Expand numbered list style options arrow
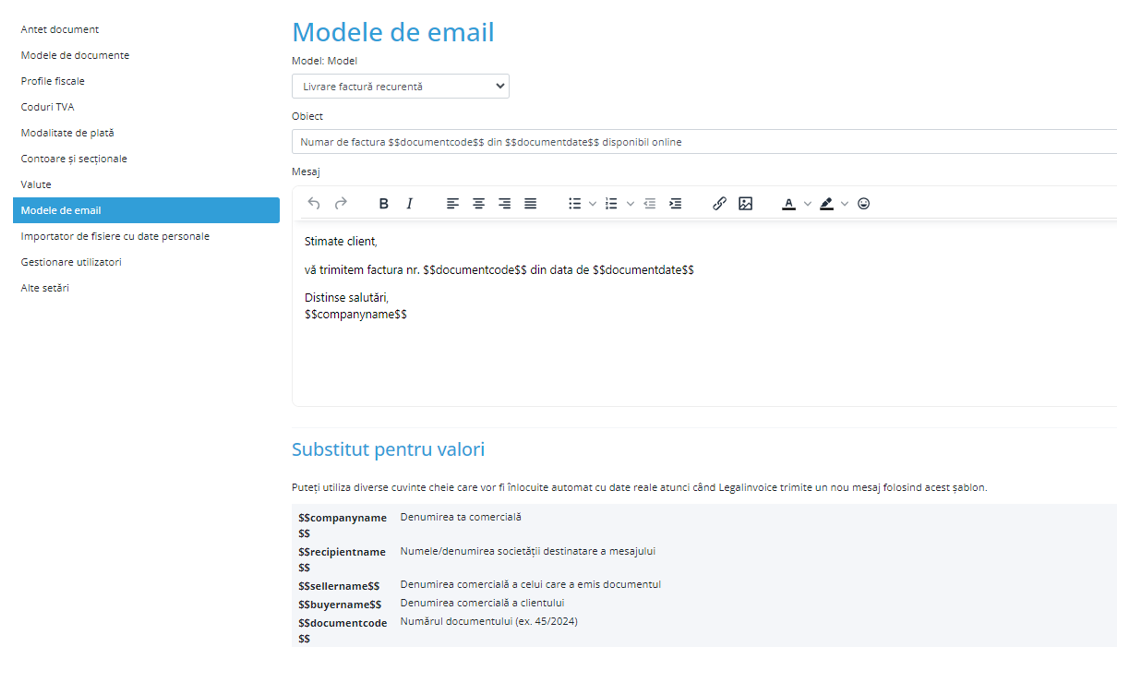Image resolution: width=1142 pixels, height=687 pixels. (x=630, y=204)
